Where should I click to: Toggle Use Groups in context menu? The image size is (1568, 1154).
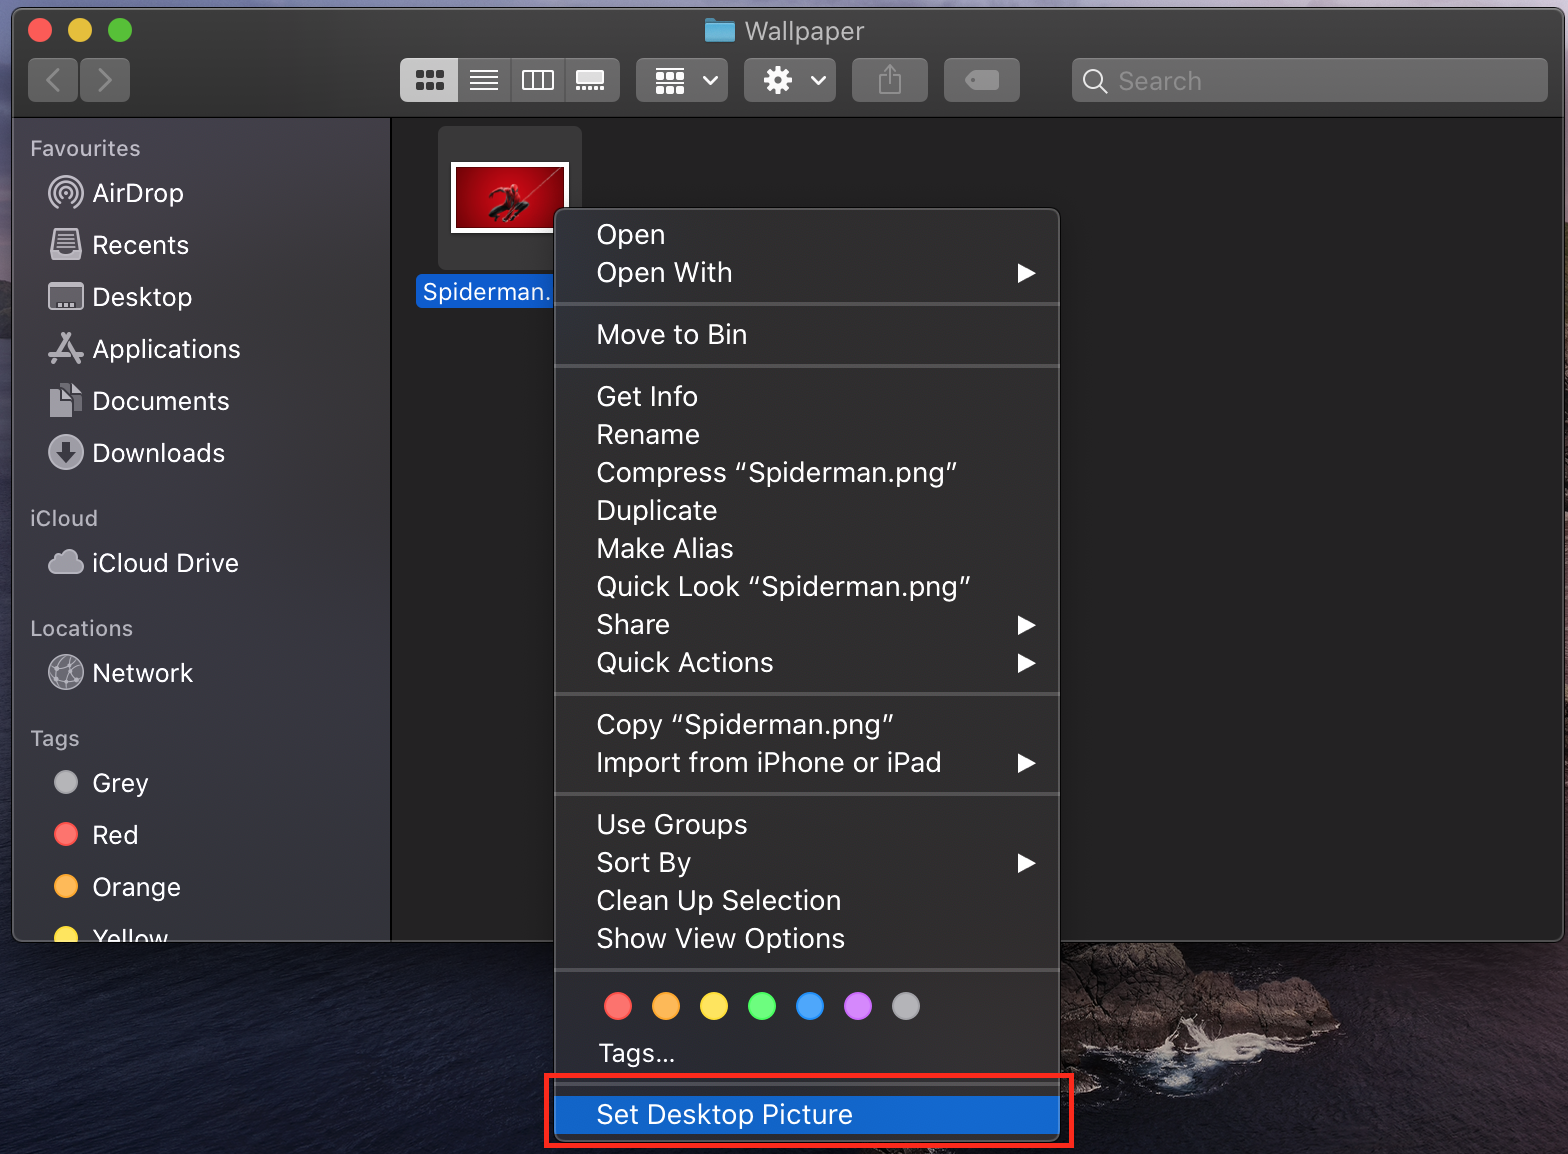tap(806, 824)
